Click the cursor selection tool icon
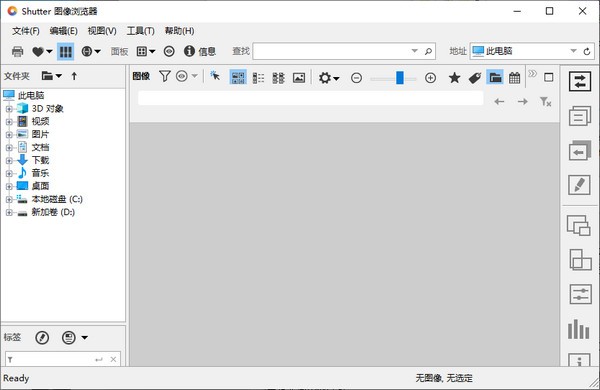Viewport: 600px width, 390px height. pos(215,76)
